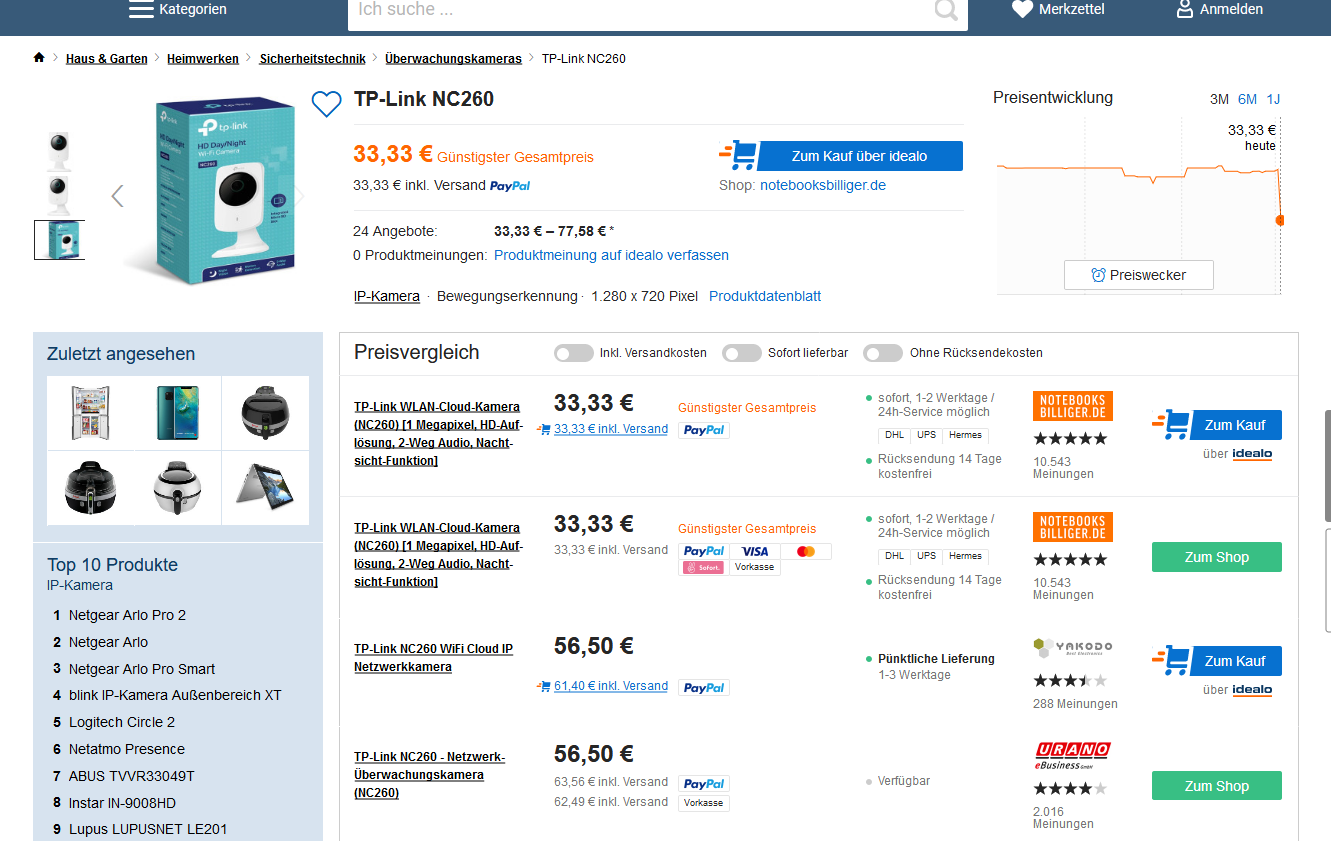The image size is (1331, 841).
Task: Open Überwachungskameras breadcrumb link
Action: (453, 59)
